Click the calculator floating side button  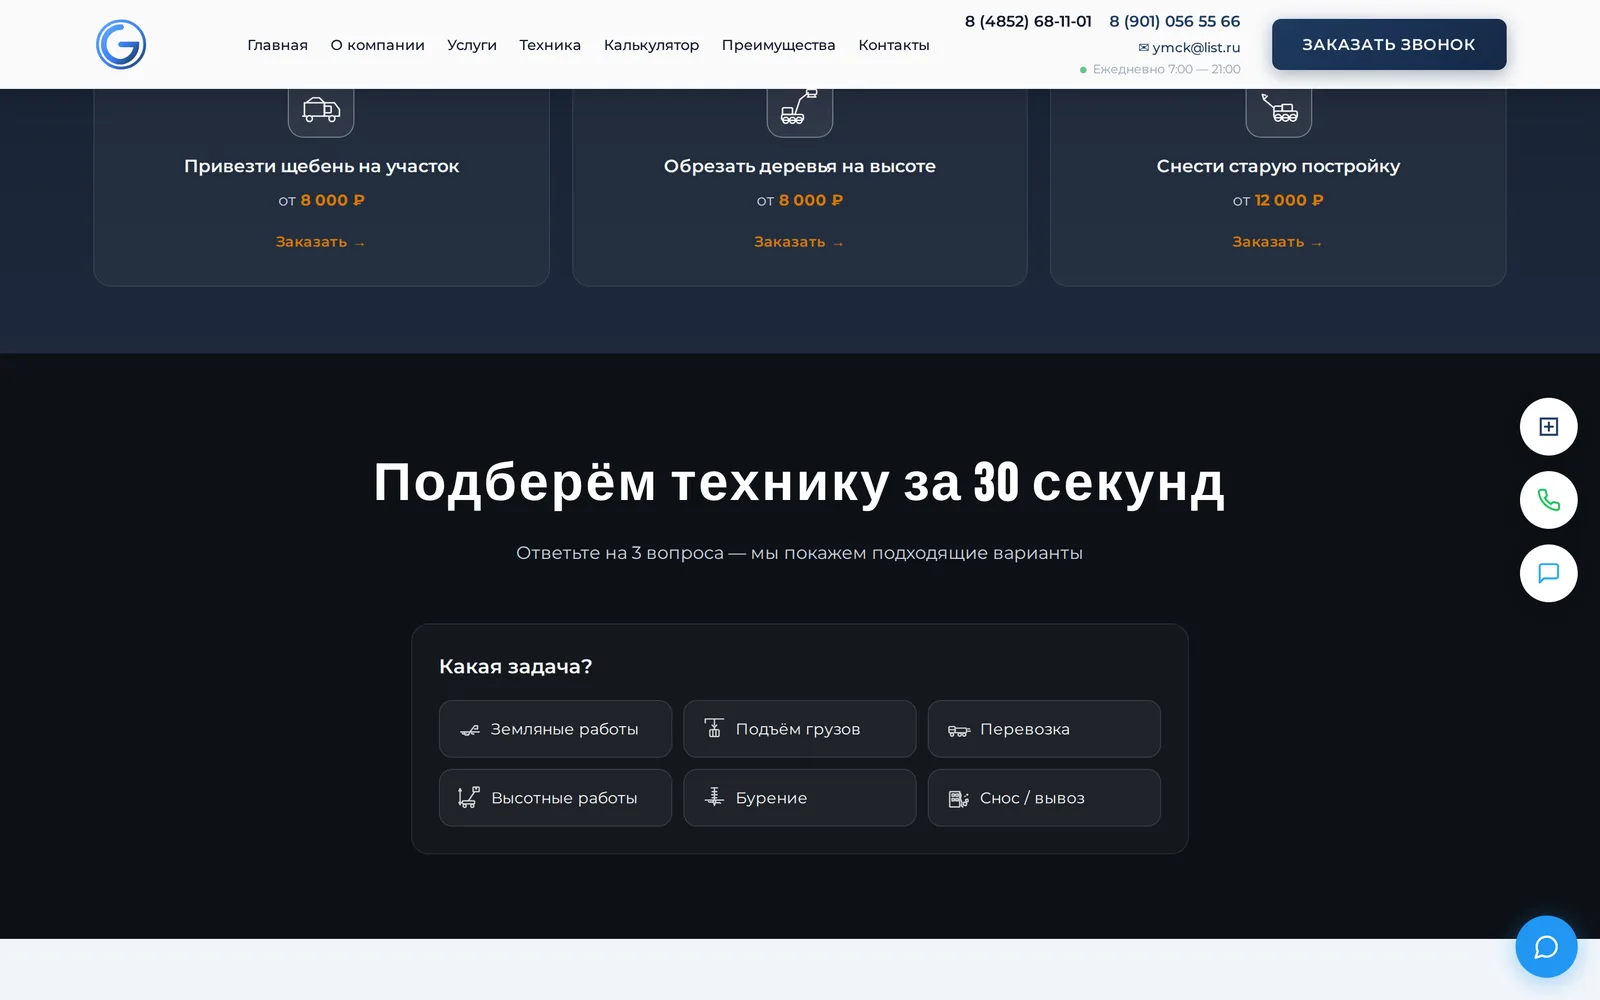click(x=1549, y=427)
